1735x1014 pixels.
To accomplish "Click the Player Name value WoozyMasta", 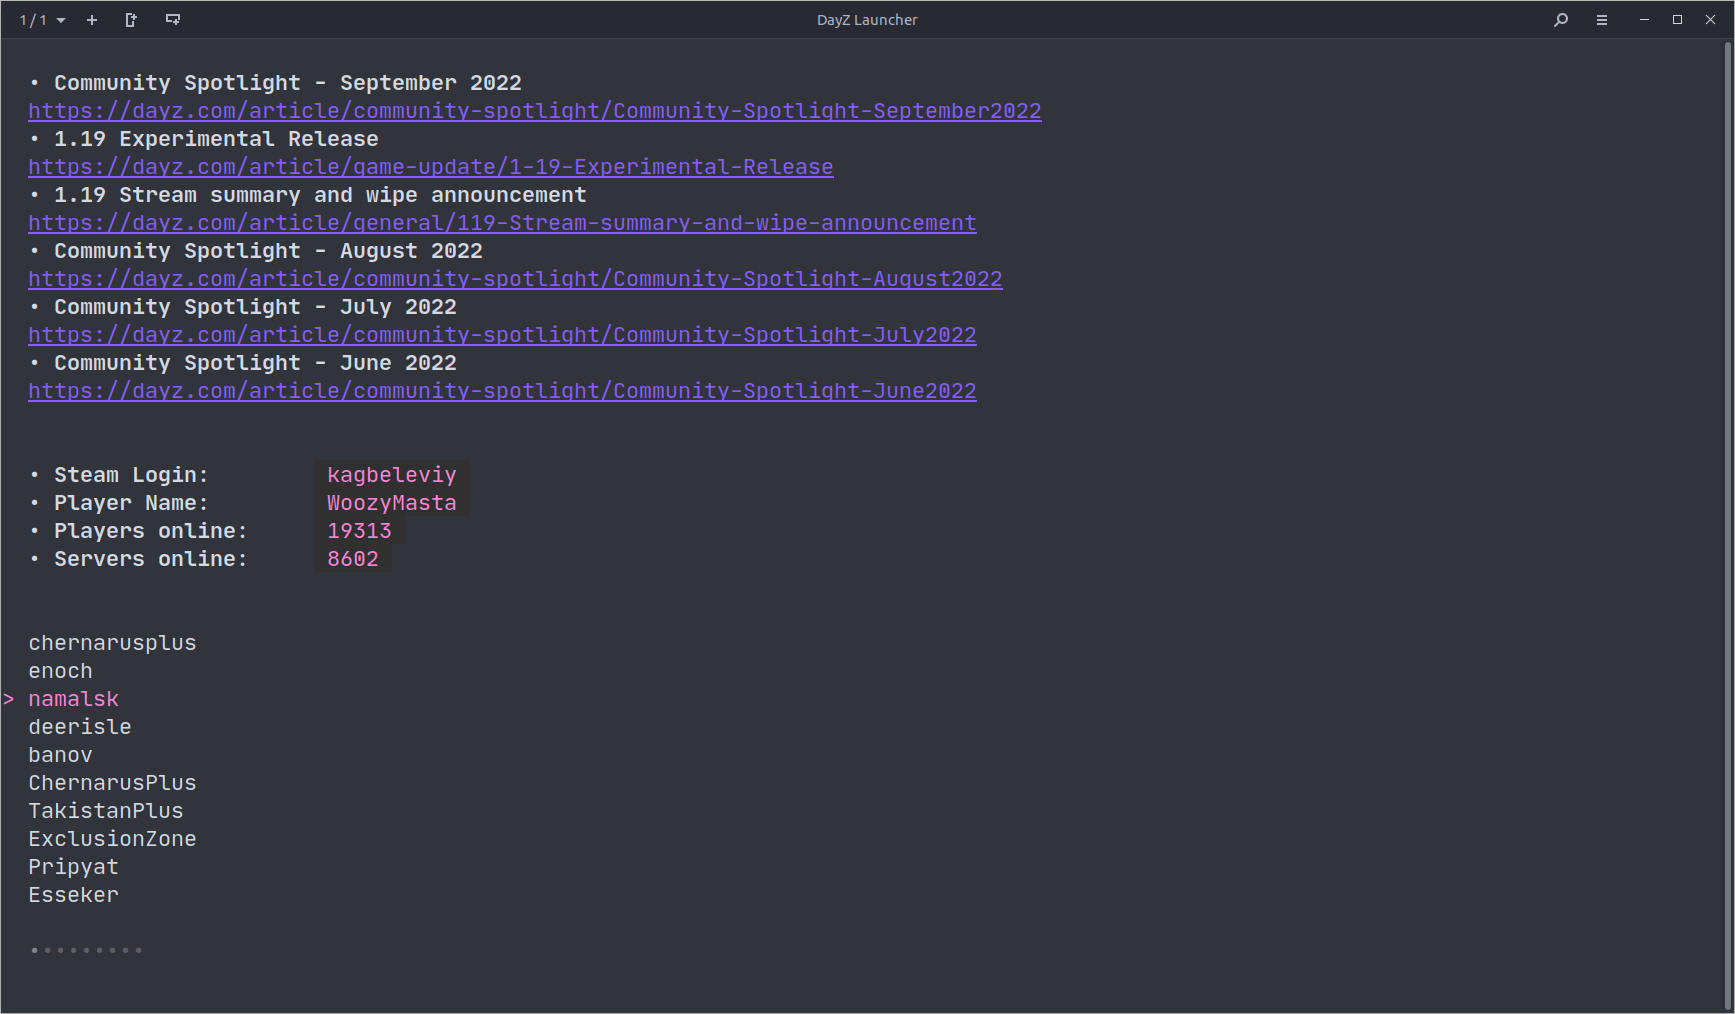I will (392, 503).
